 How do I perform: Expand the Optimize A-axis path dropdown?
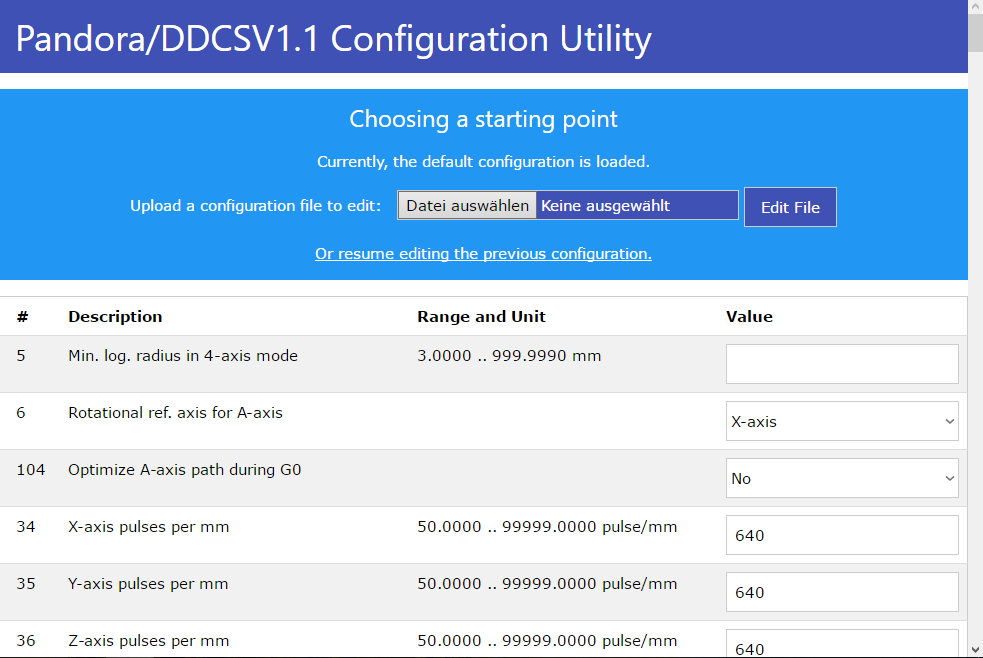(842, 478)
